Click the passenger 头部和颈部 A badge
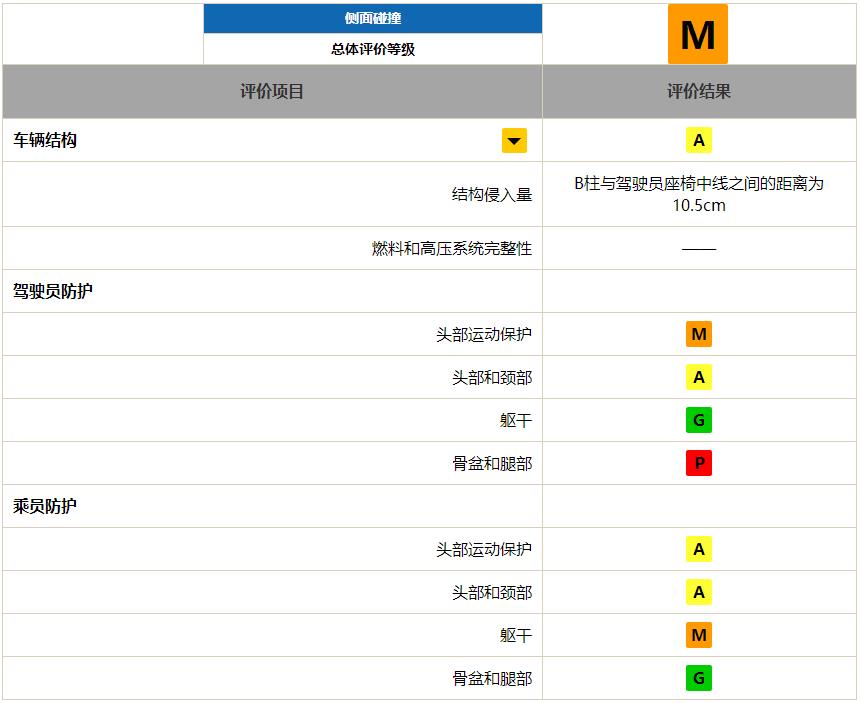This screenshot has height=703, width=861. (x=698, y=592)
